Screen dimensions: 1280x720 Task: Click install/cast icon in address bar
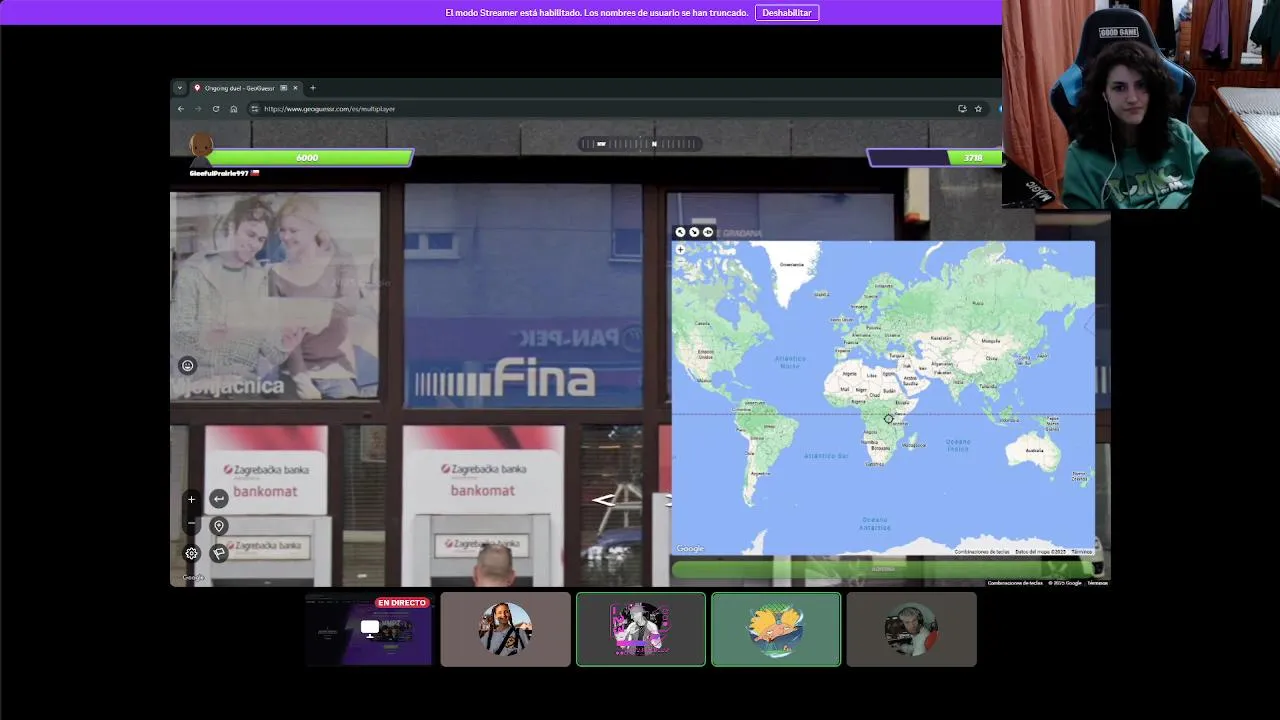tap(962, 108)
